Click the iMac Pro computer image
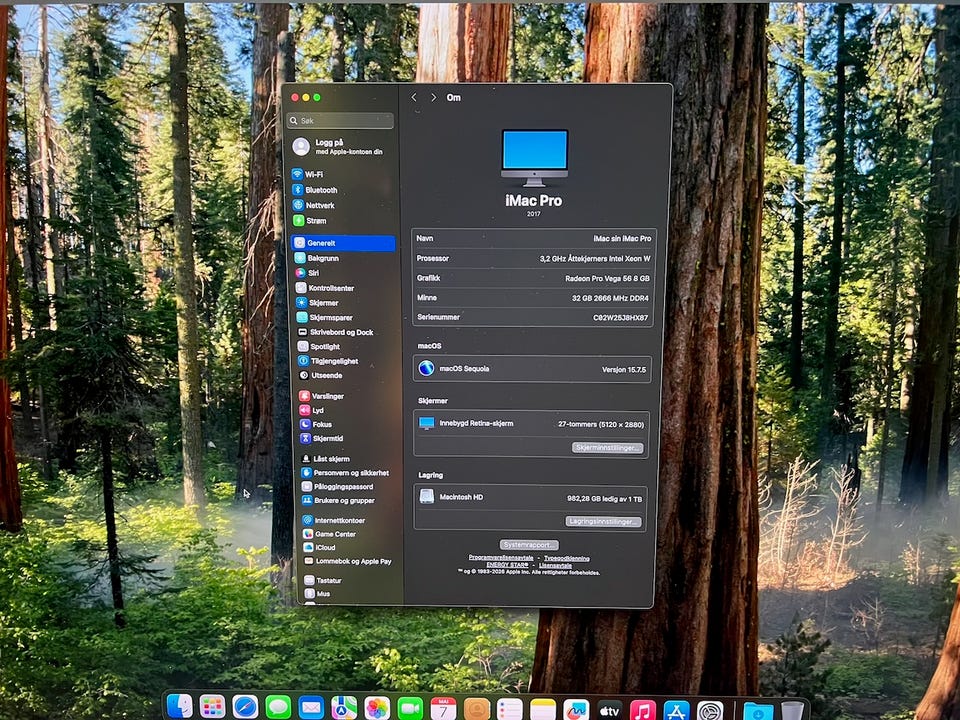 pyautogui.click(x=534, y=158)
